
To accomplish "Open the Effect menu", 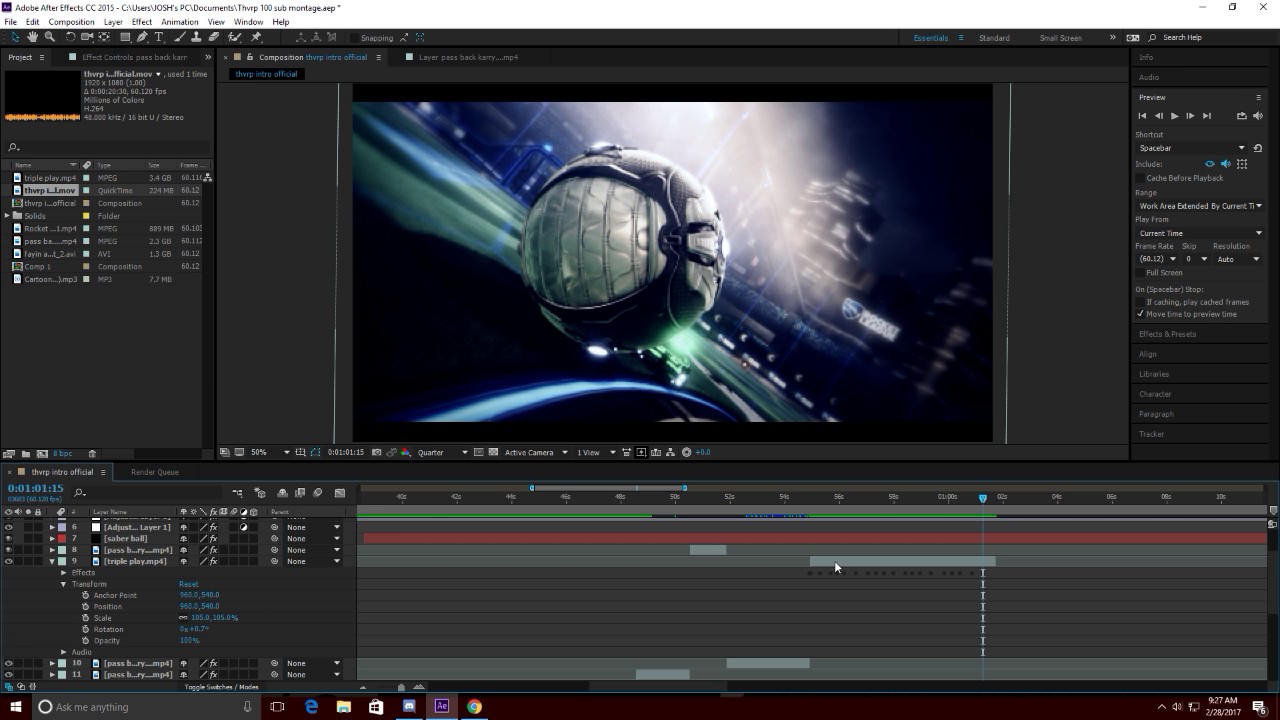I will [142, 21].
